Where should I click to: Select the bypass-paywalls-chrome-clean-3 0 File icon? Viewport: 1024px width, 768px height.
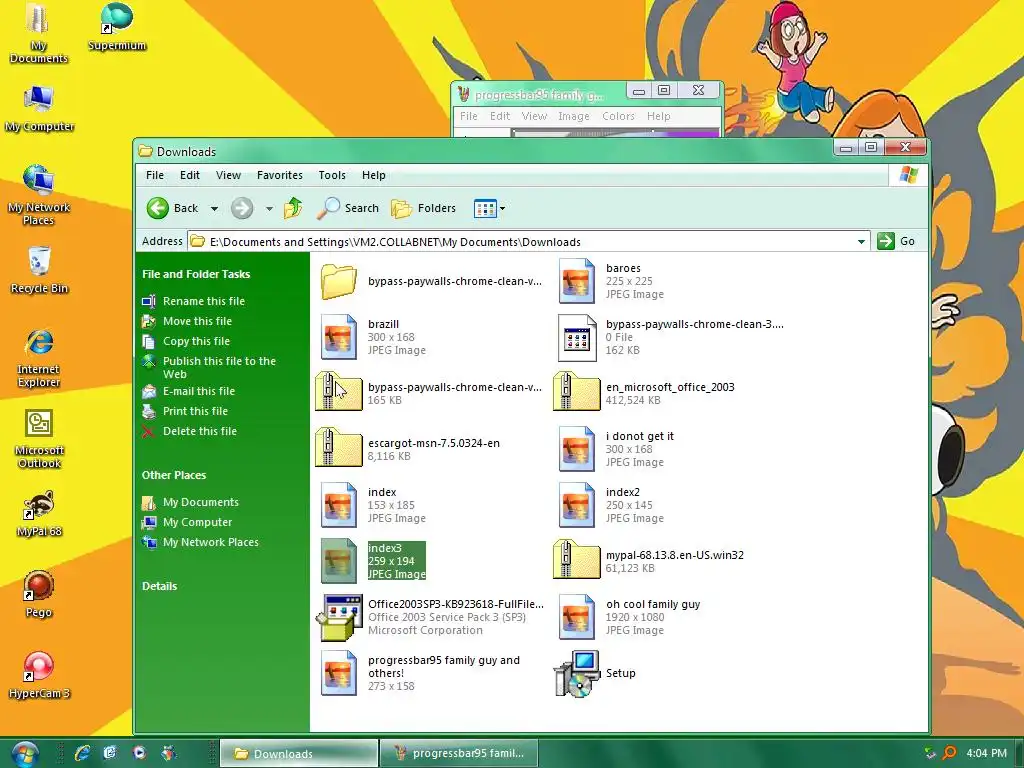coord(577,338)
